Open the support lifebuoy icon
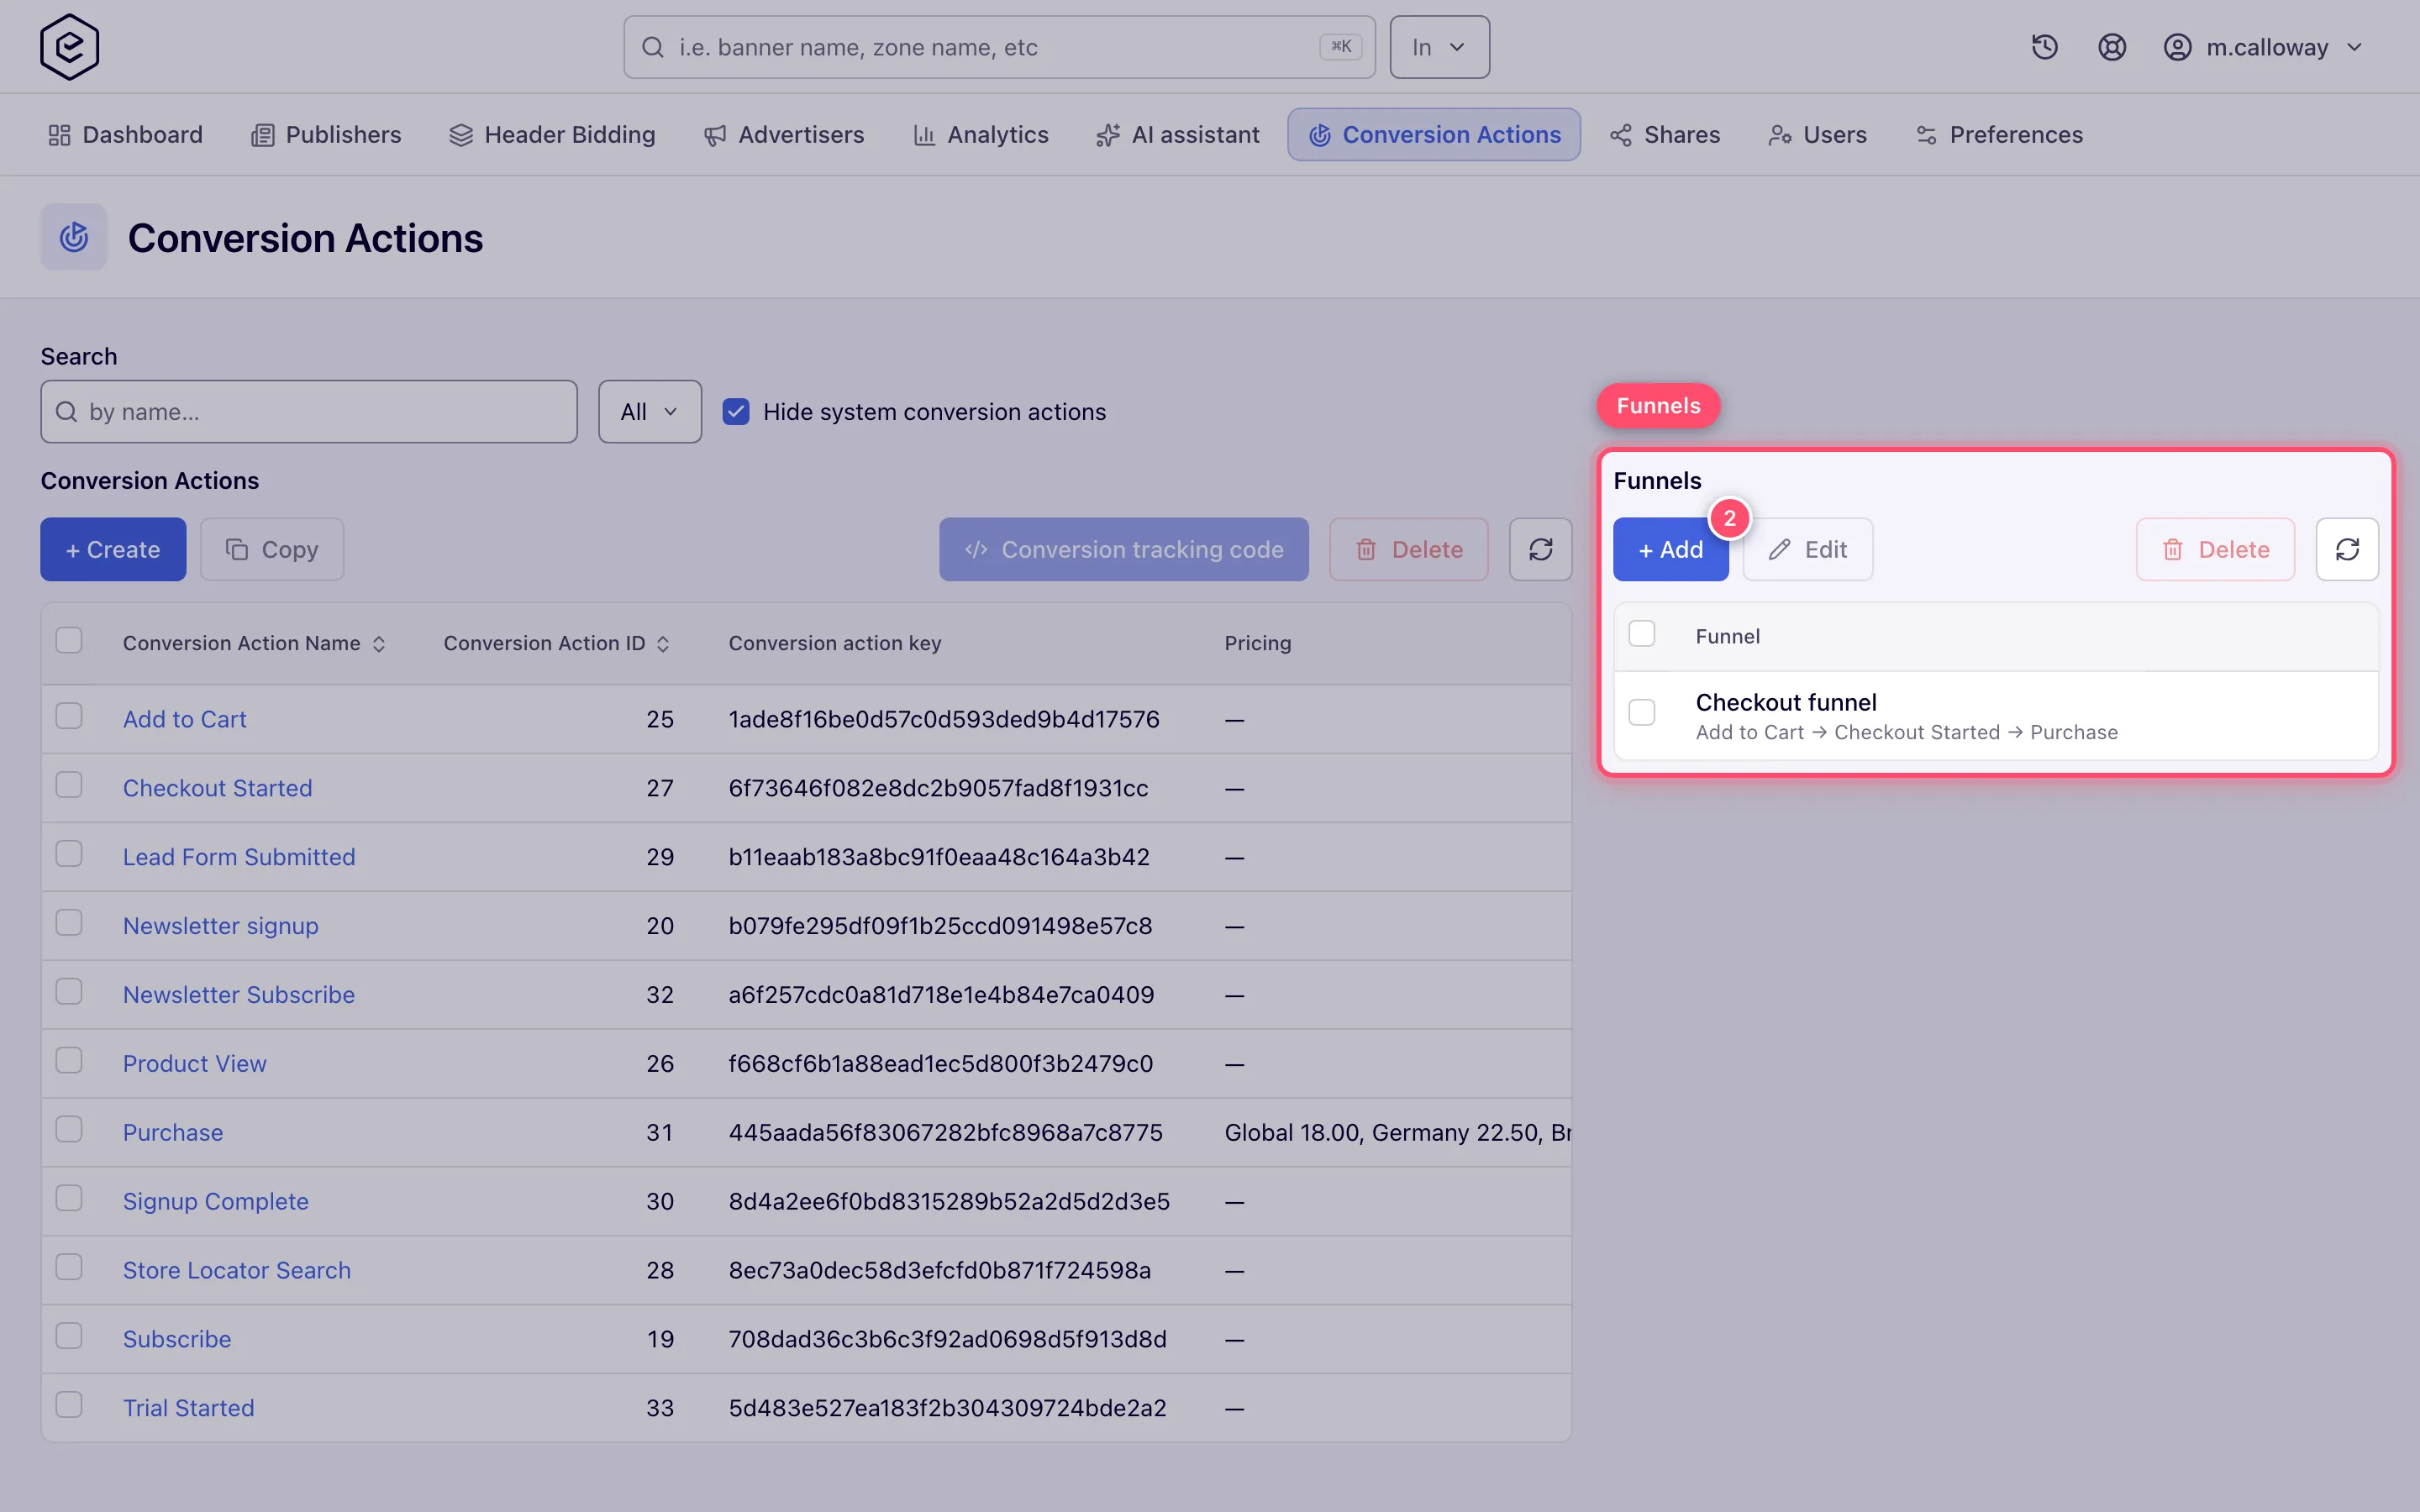Image resolution: width=2420 pixels, height=1512 pixels. pos(2111,47)
